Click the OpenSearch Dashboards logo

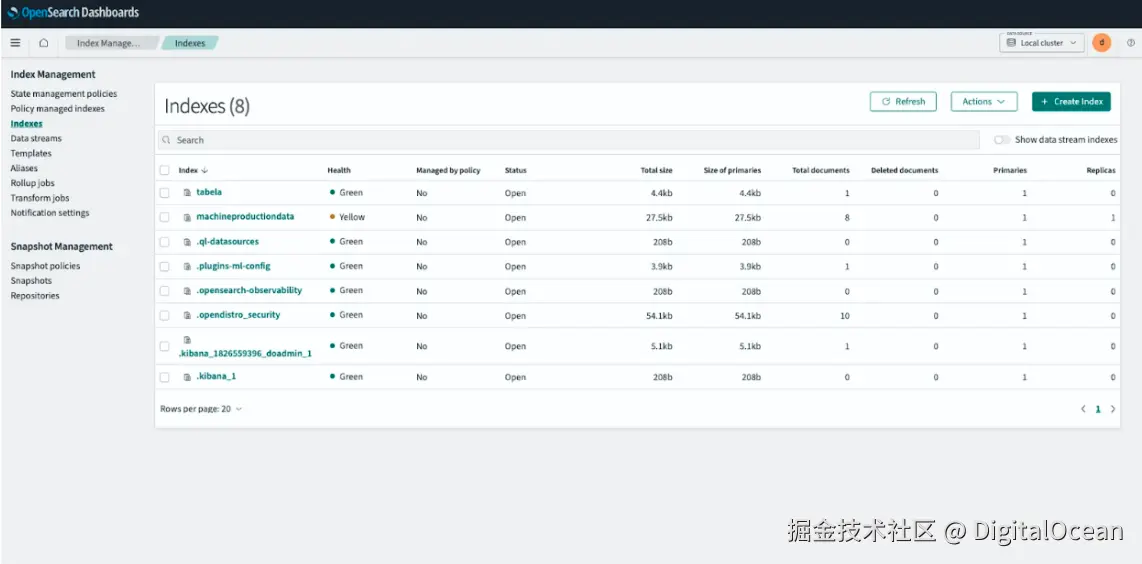[73, 12]
